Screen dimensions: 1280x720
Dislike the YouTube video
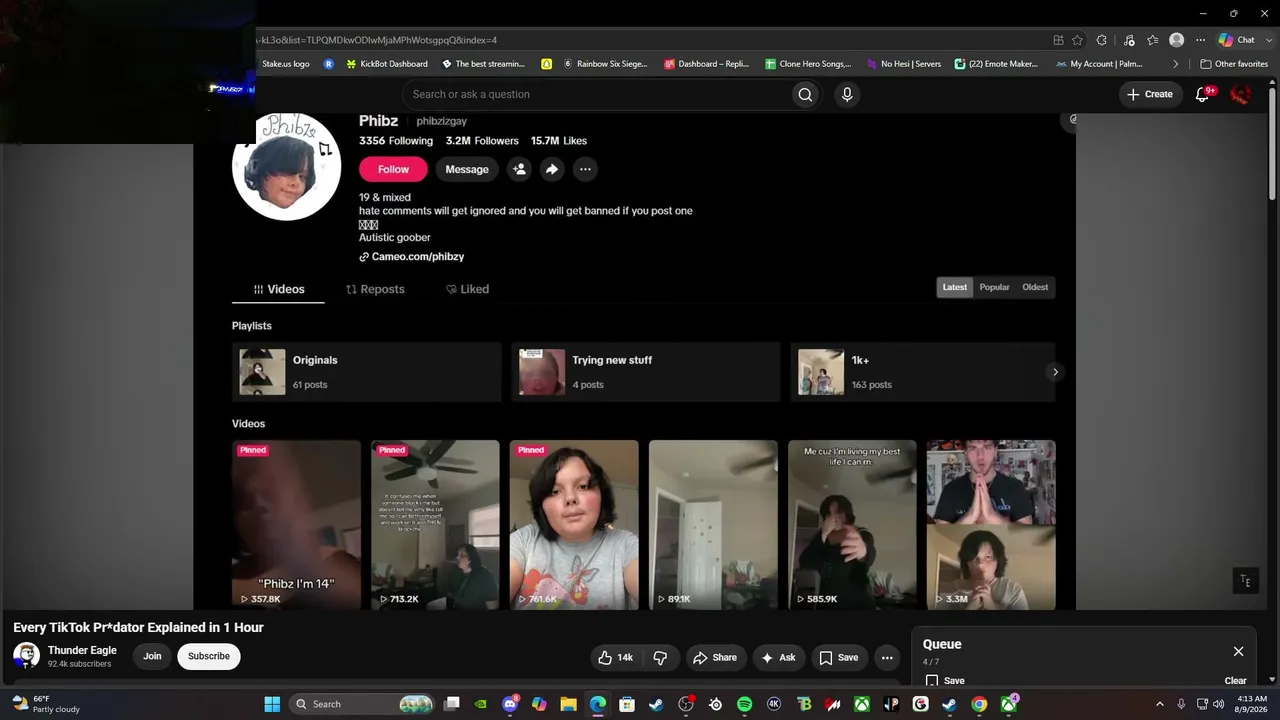(660, 657)
